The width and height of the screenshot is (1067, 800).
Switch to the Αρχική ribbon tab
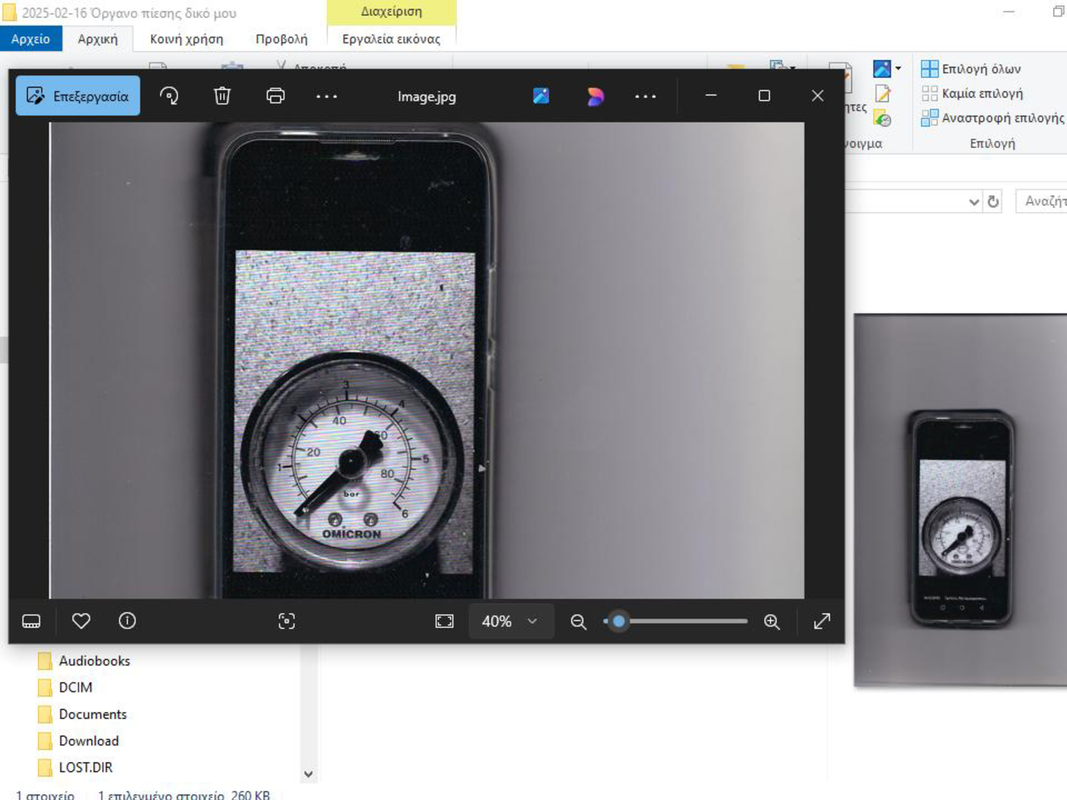pos(97,39)
